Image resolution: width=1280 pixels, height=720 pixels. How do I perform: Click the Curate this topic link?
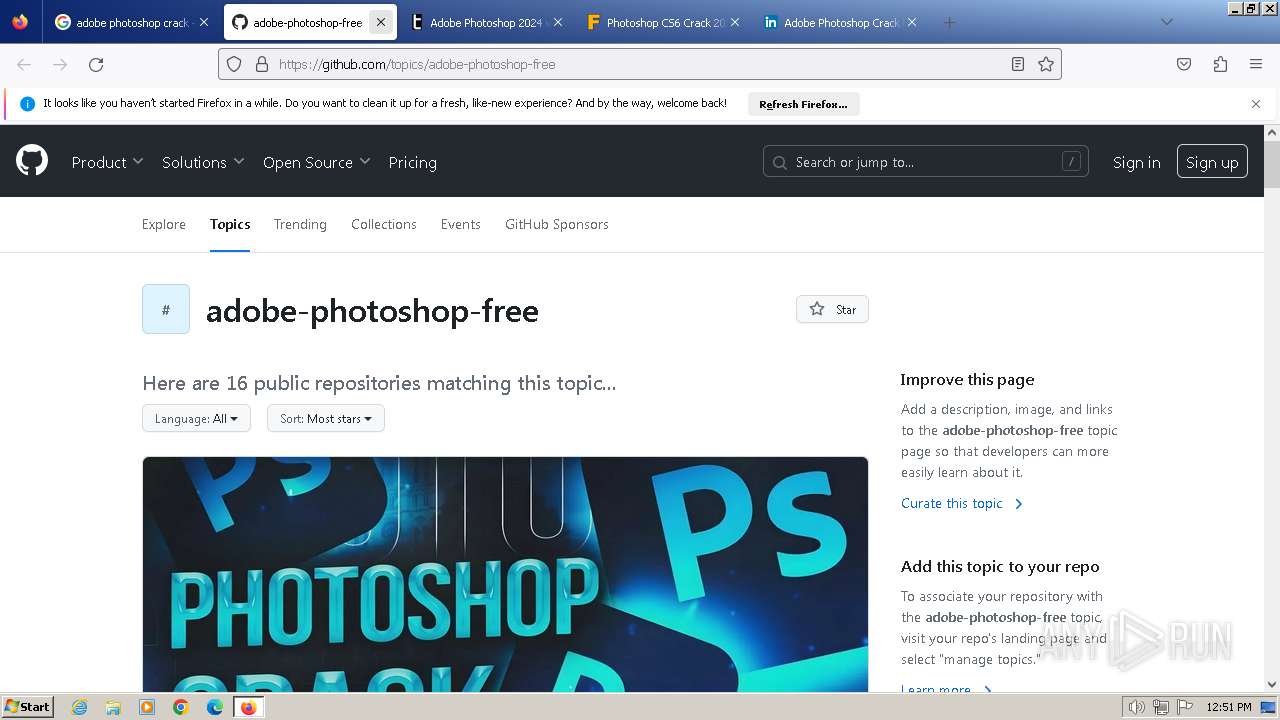click(962, 503)
